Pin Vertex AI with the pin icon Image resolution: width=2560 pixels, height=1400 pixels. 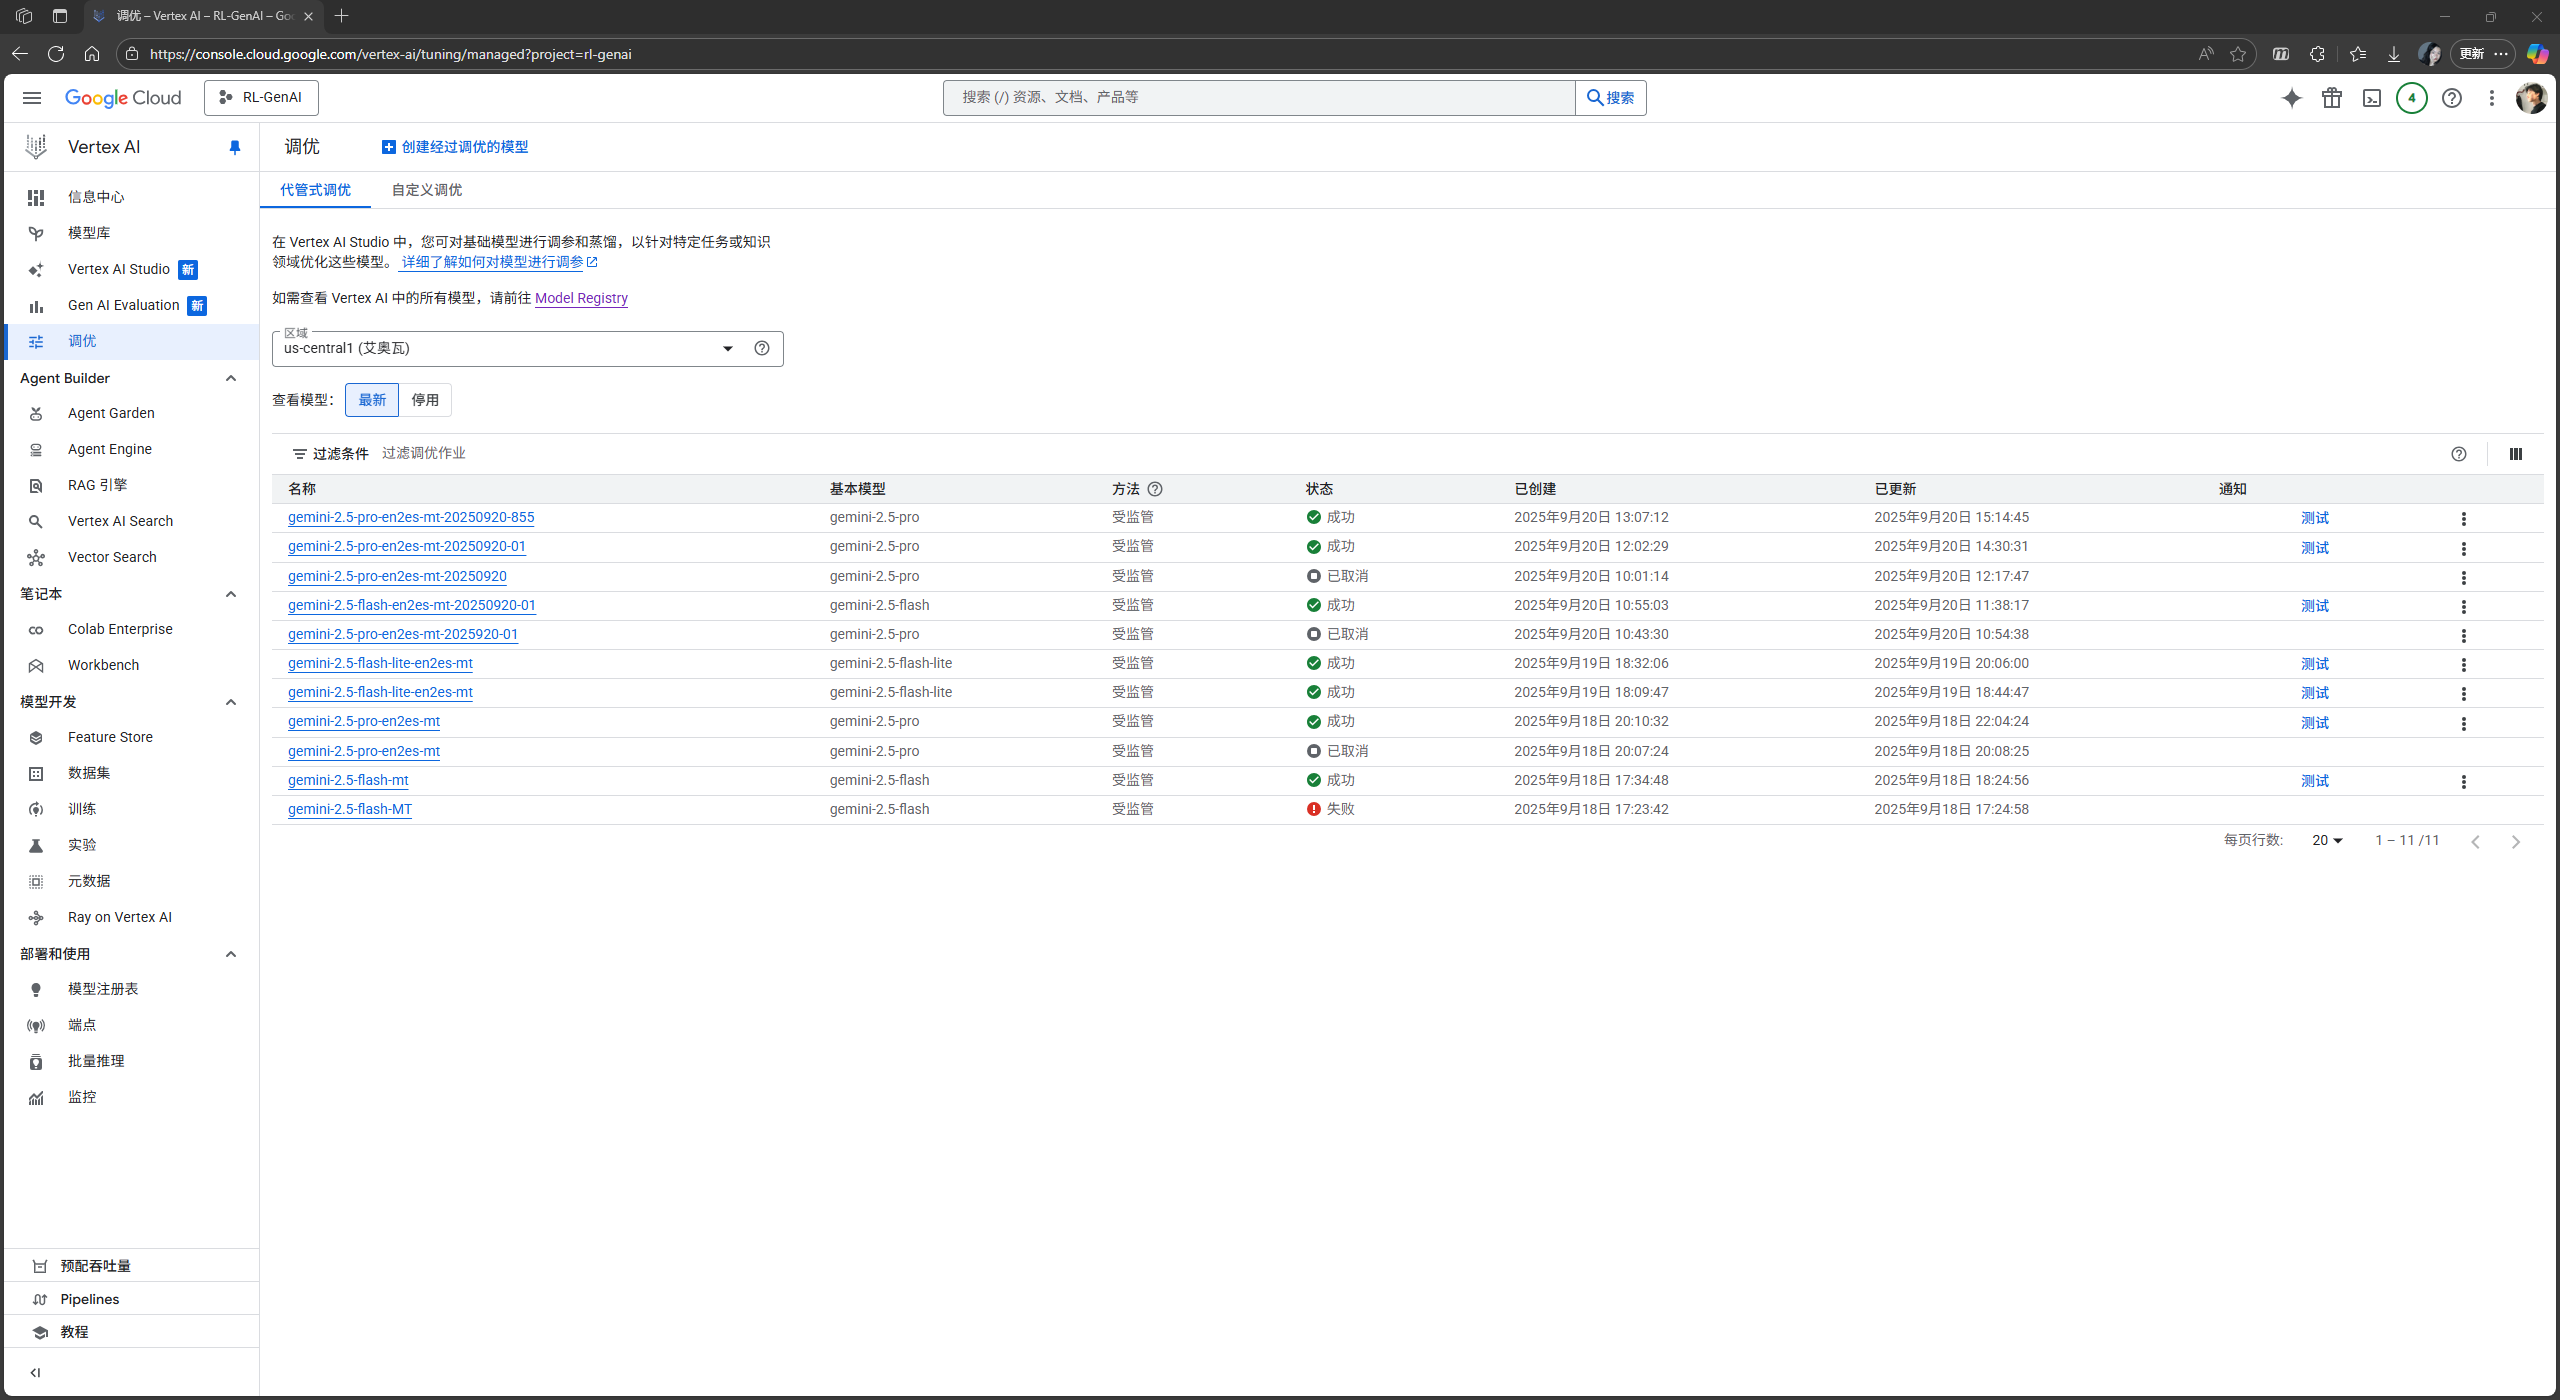click(235, 147)
